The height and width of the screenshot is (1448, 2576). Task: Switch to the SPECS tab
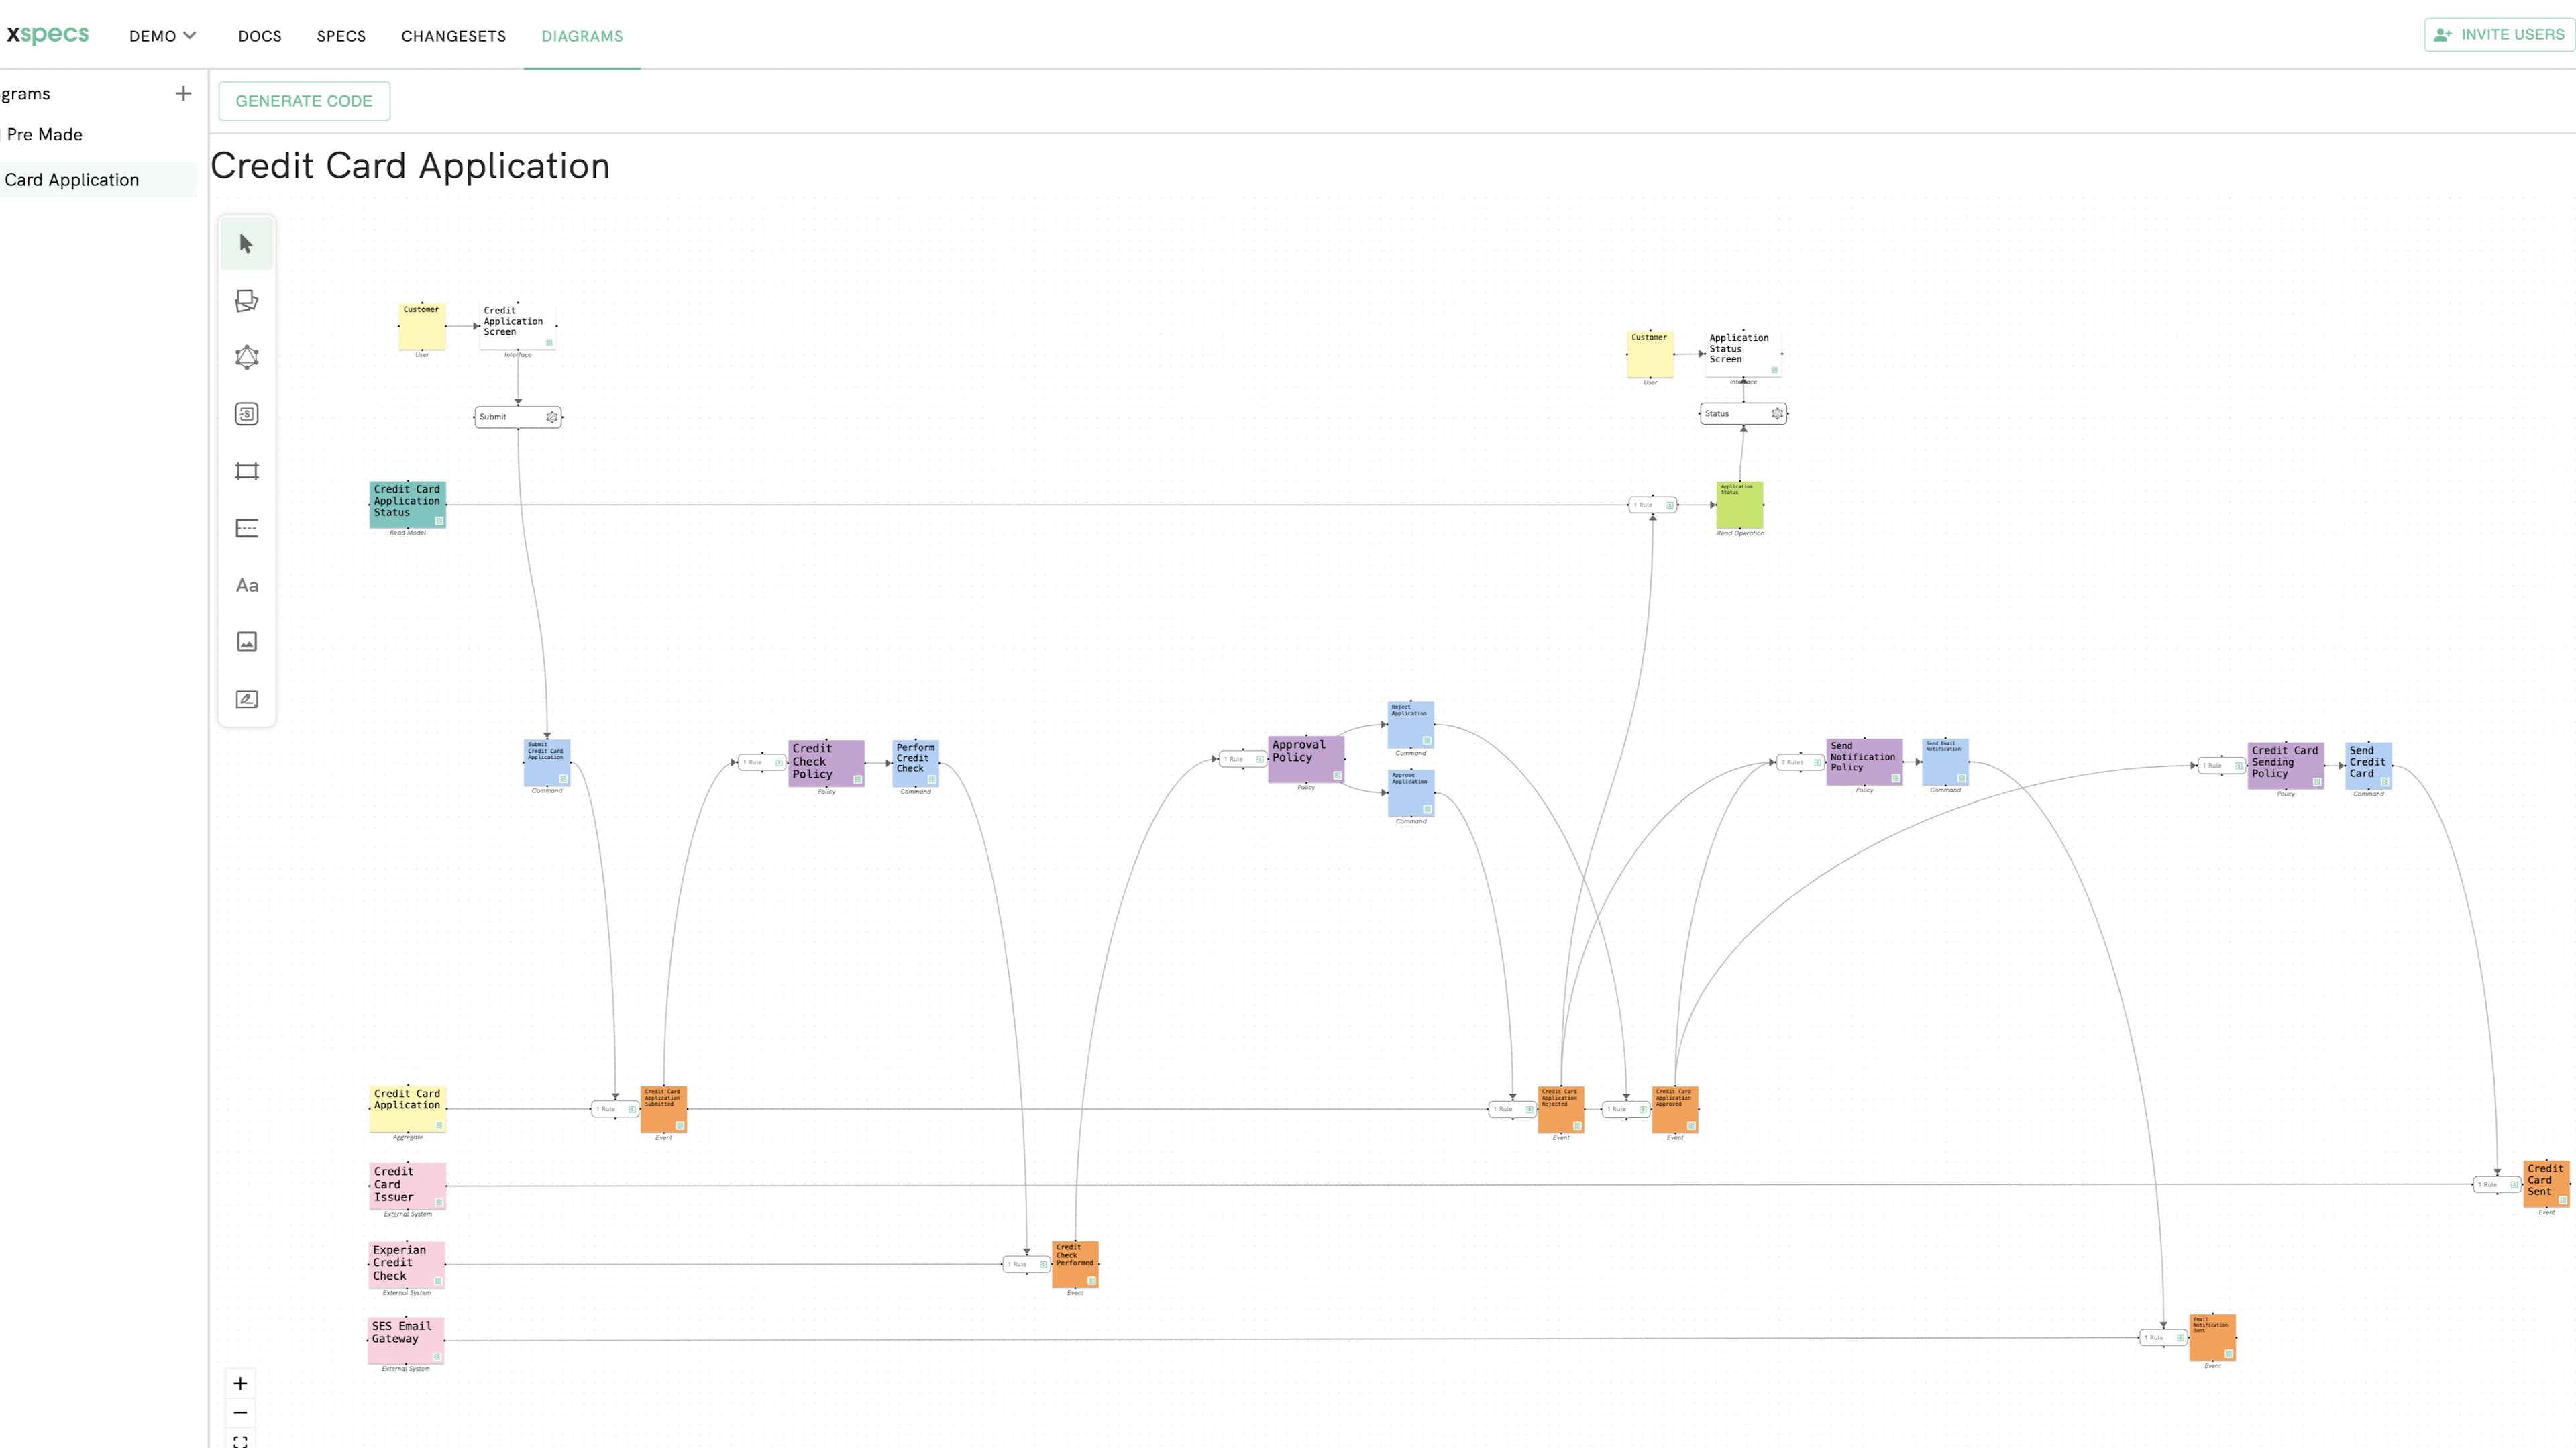(341, 36)
